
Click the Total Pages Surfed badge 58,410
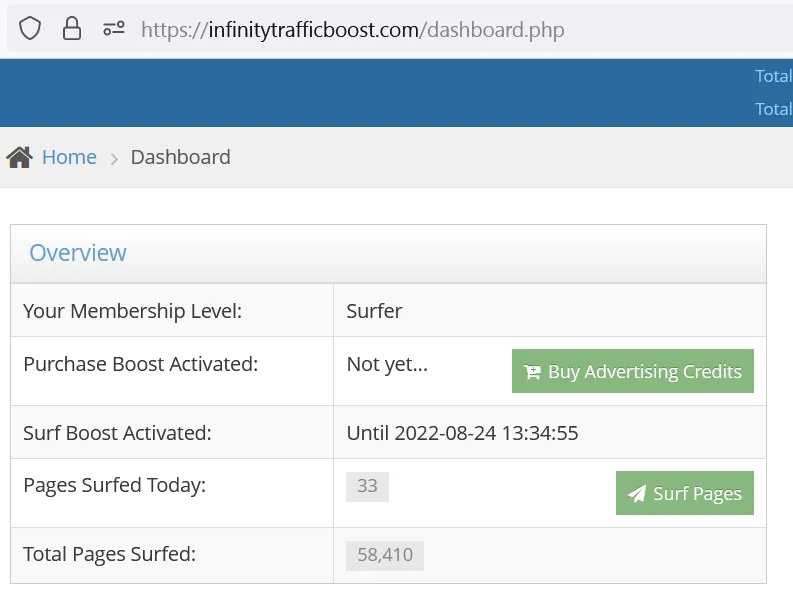click(385, 555)
